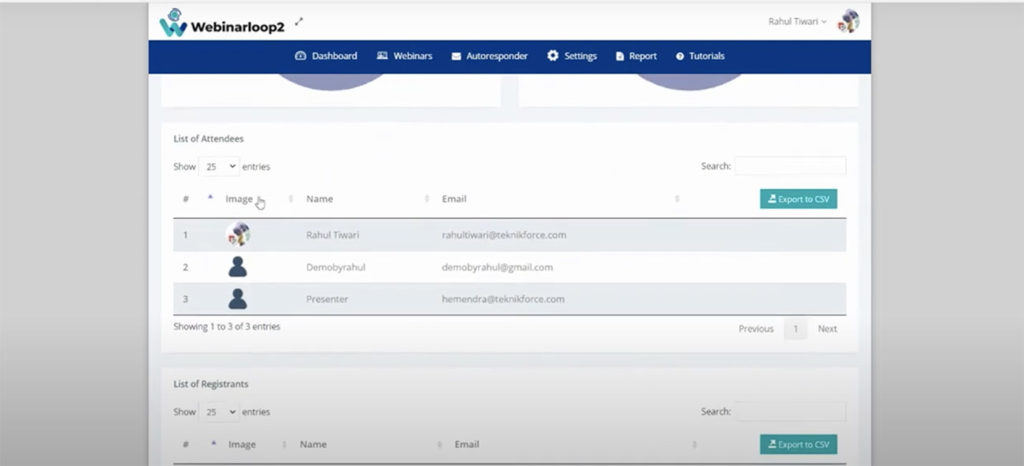Screen dimensions: 1024x466
Task: Click attendees page 1 button
Action: pyautogui.click(x=795, y=329)
